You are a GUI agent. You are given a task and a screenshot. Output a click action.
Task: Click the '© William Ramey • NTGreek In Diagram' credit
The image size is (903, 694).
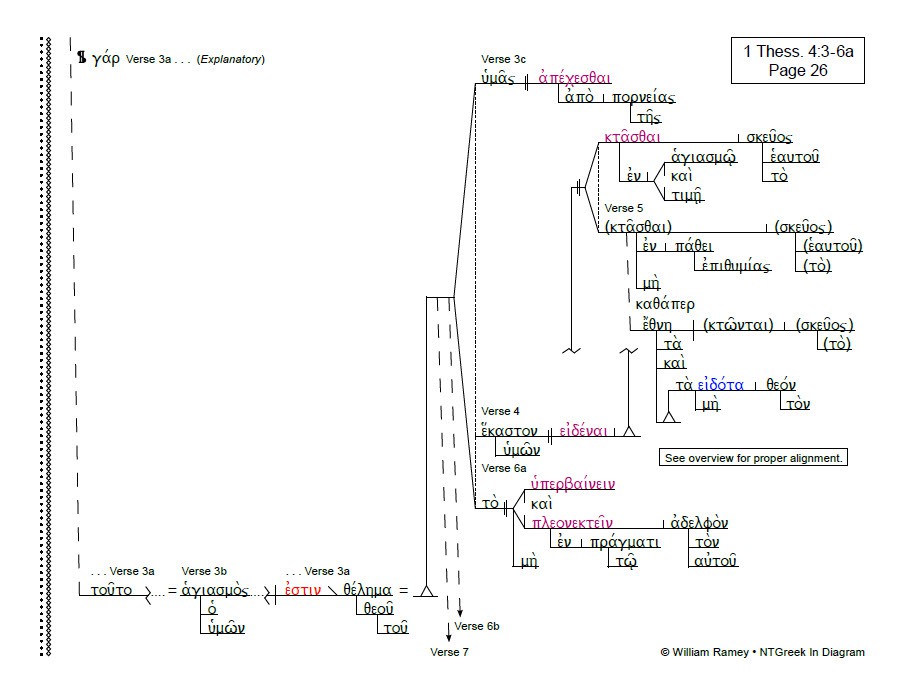click(762, 652)
